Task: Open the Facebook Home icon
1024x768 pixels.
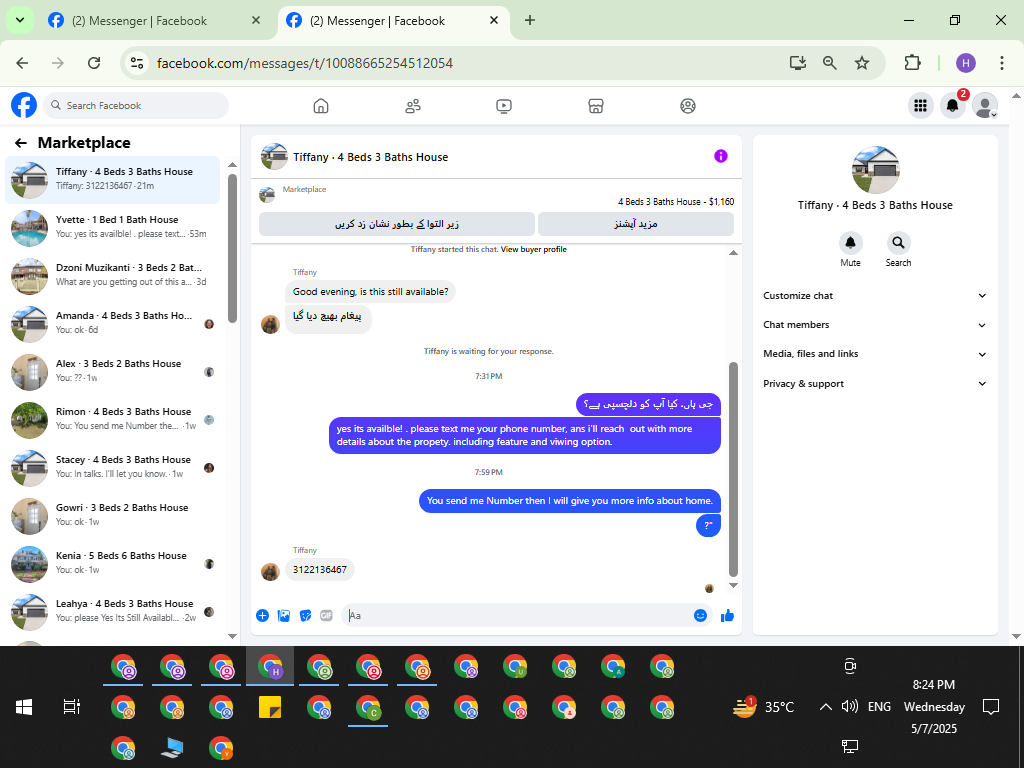Action: pyautogui.click(x=321, y=106)
